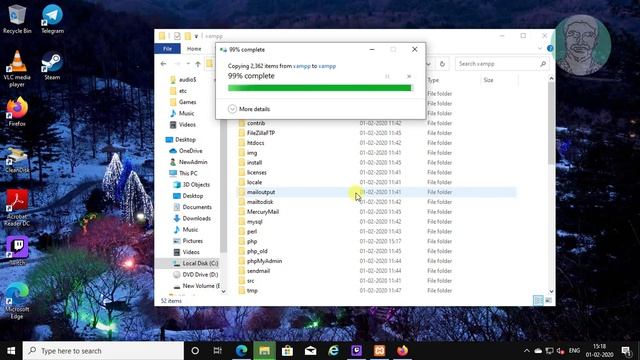Image resolution: width=640 pixels, height=360 pixels.
Task: Click the ENG language indicator
Action: 574,351
